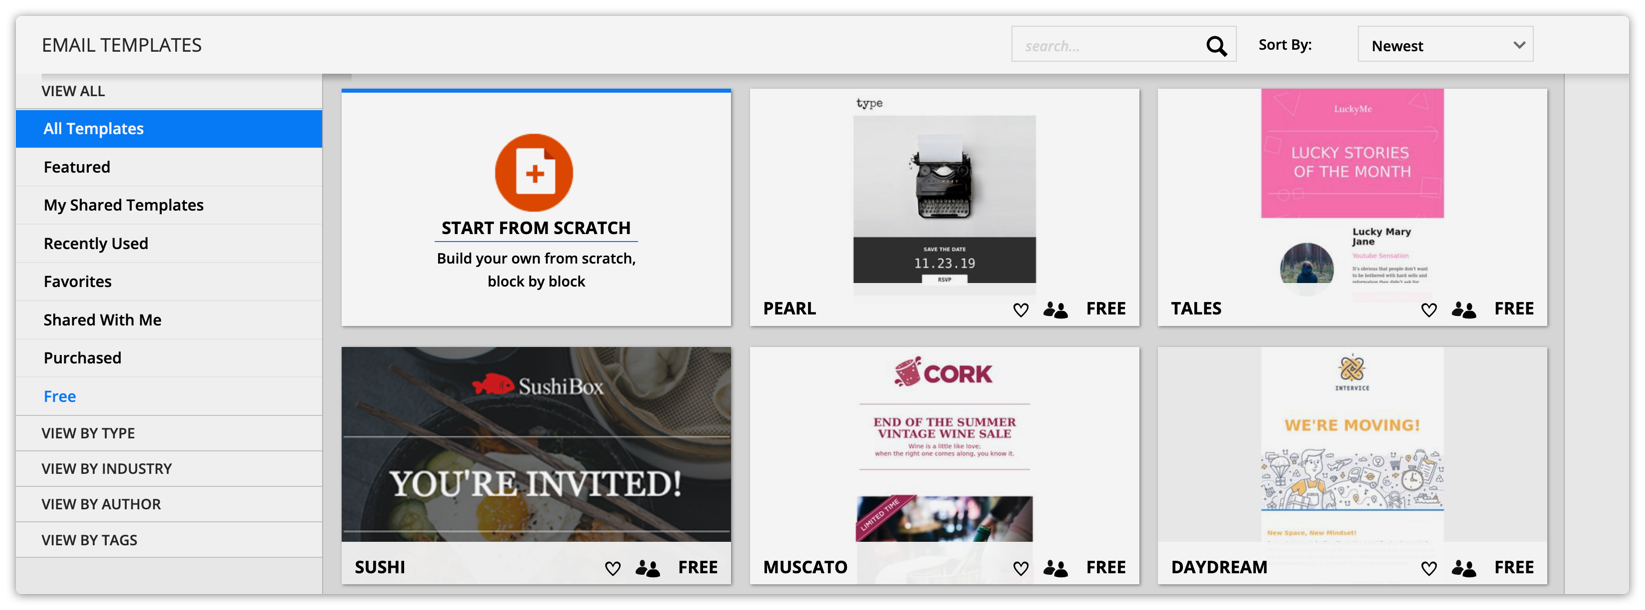Click the SUSHI template name
Screen dimensions: 1645x610
pyautogui.click(x=380, y=567)
